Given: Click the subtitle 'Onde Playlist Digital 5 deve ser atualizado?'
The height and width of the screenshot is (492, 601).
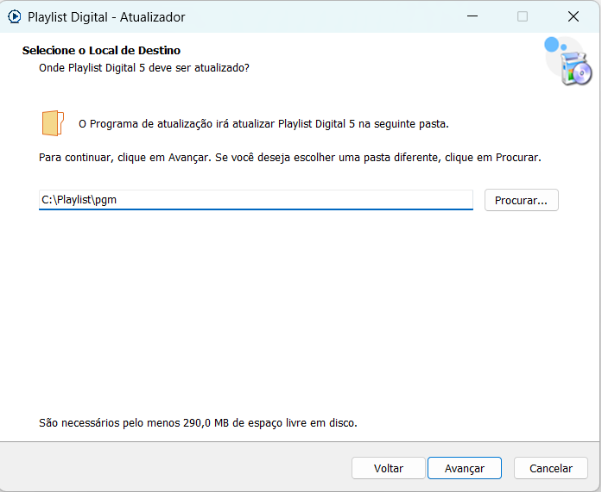Looking at the screenshot, I should (x=143, y=67).
